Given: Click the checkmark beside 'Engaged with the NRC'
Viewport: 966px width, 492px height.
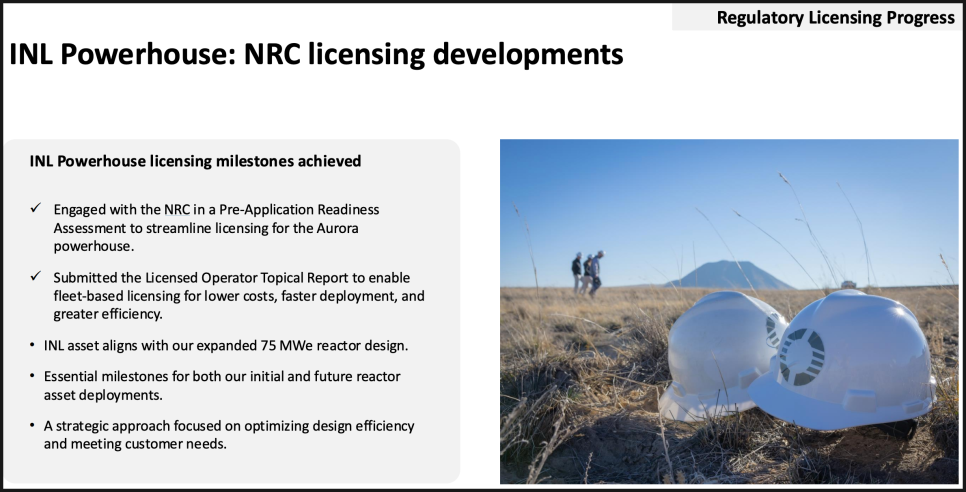Looking at the screenshot, I should [x=36, y=208].
